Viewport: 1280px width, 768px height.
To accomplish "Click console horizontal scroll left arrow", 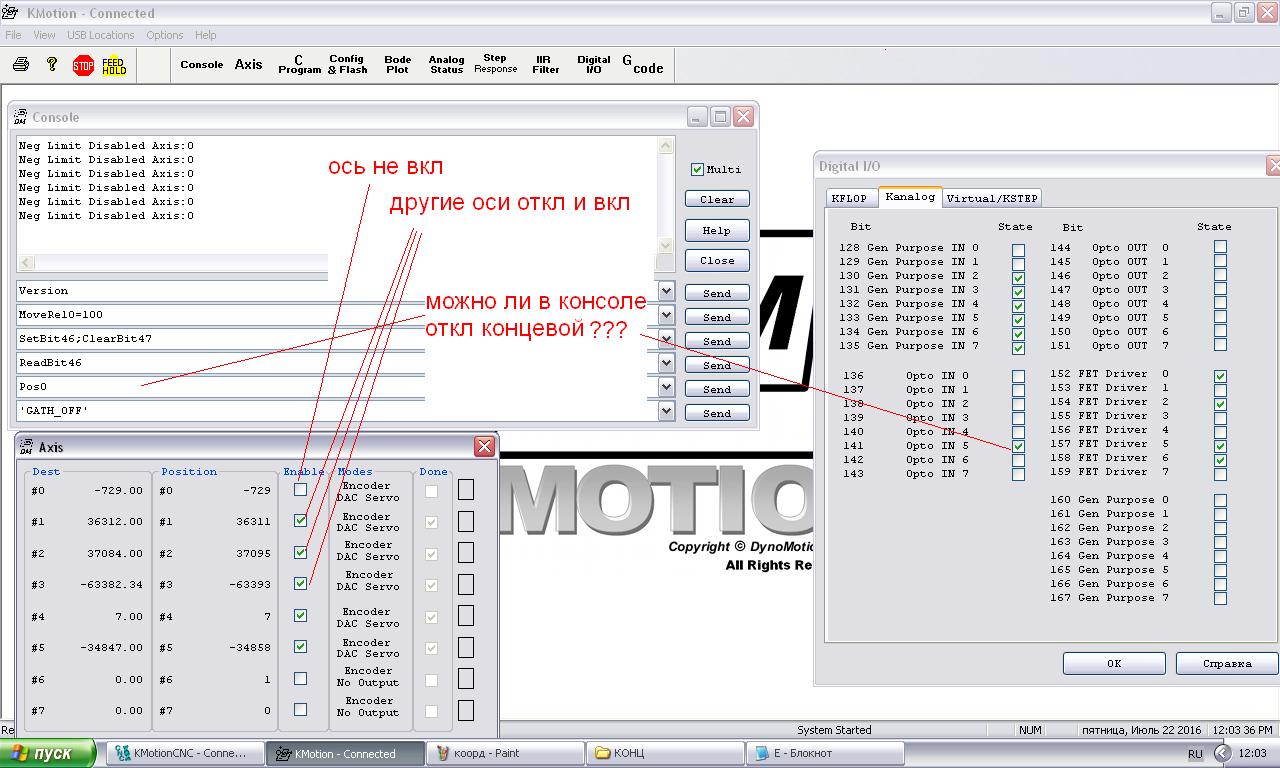I will [x=26, y=263].
